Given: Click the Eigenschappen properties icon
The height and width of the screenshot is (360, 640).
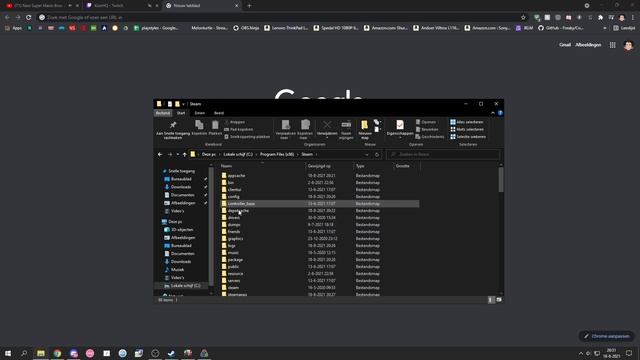Looking at the screenshot, I should 400,124.
